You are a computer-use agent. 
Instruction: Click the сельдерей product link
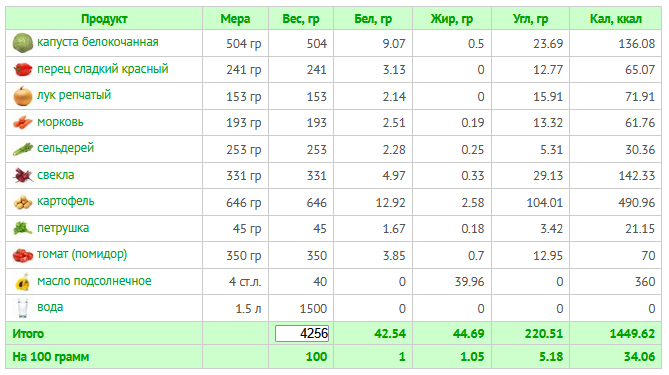coord(65,148)
